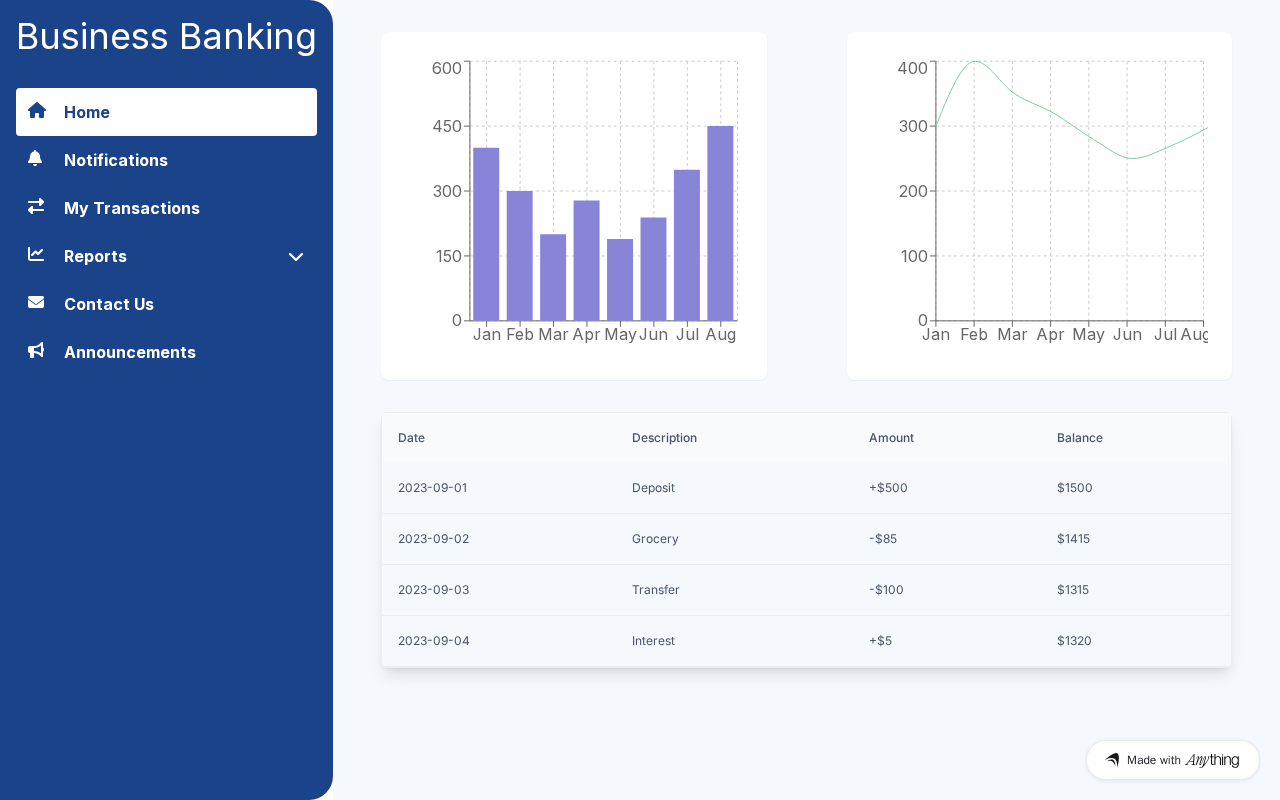The height and width of the screenshot is (800, 1280).
Task: Open the Made with Anything badge
Action: [1172, 760]
